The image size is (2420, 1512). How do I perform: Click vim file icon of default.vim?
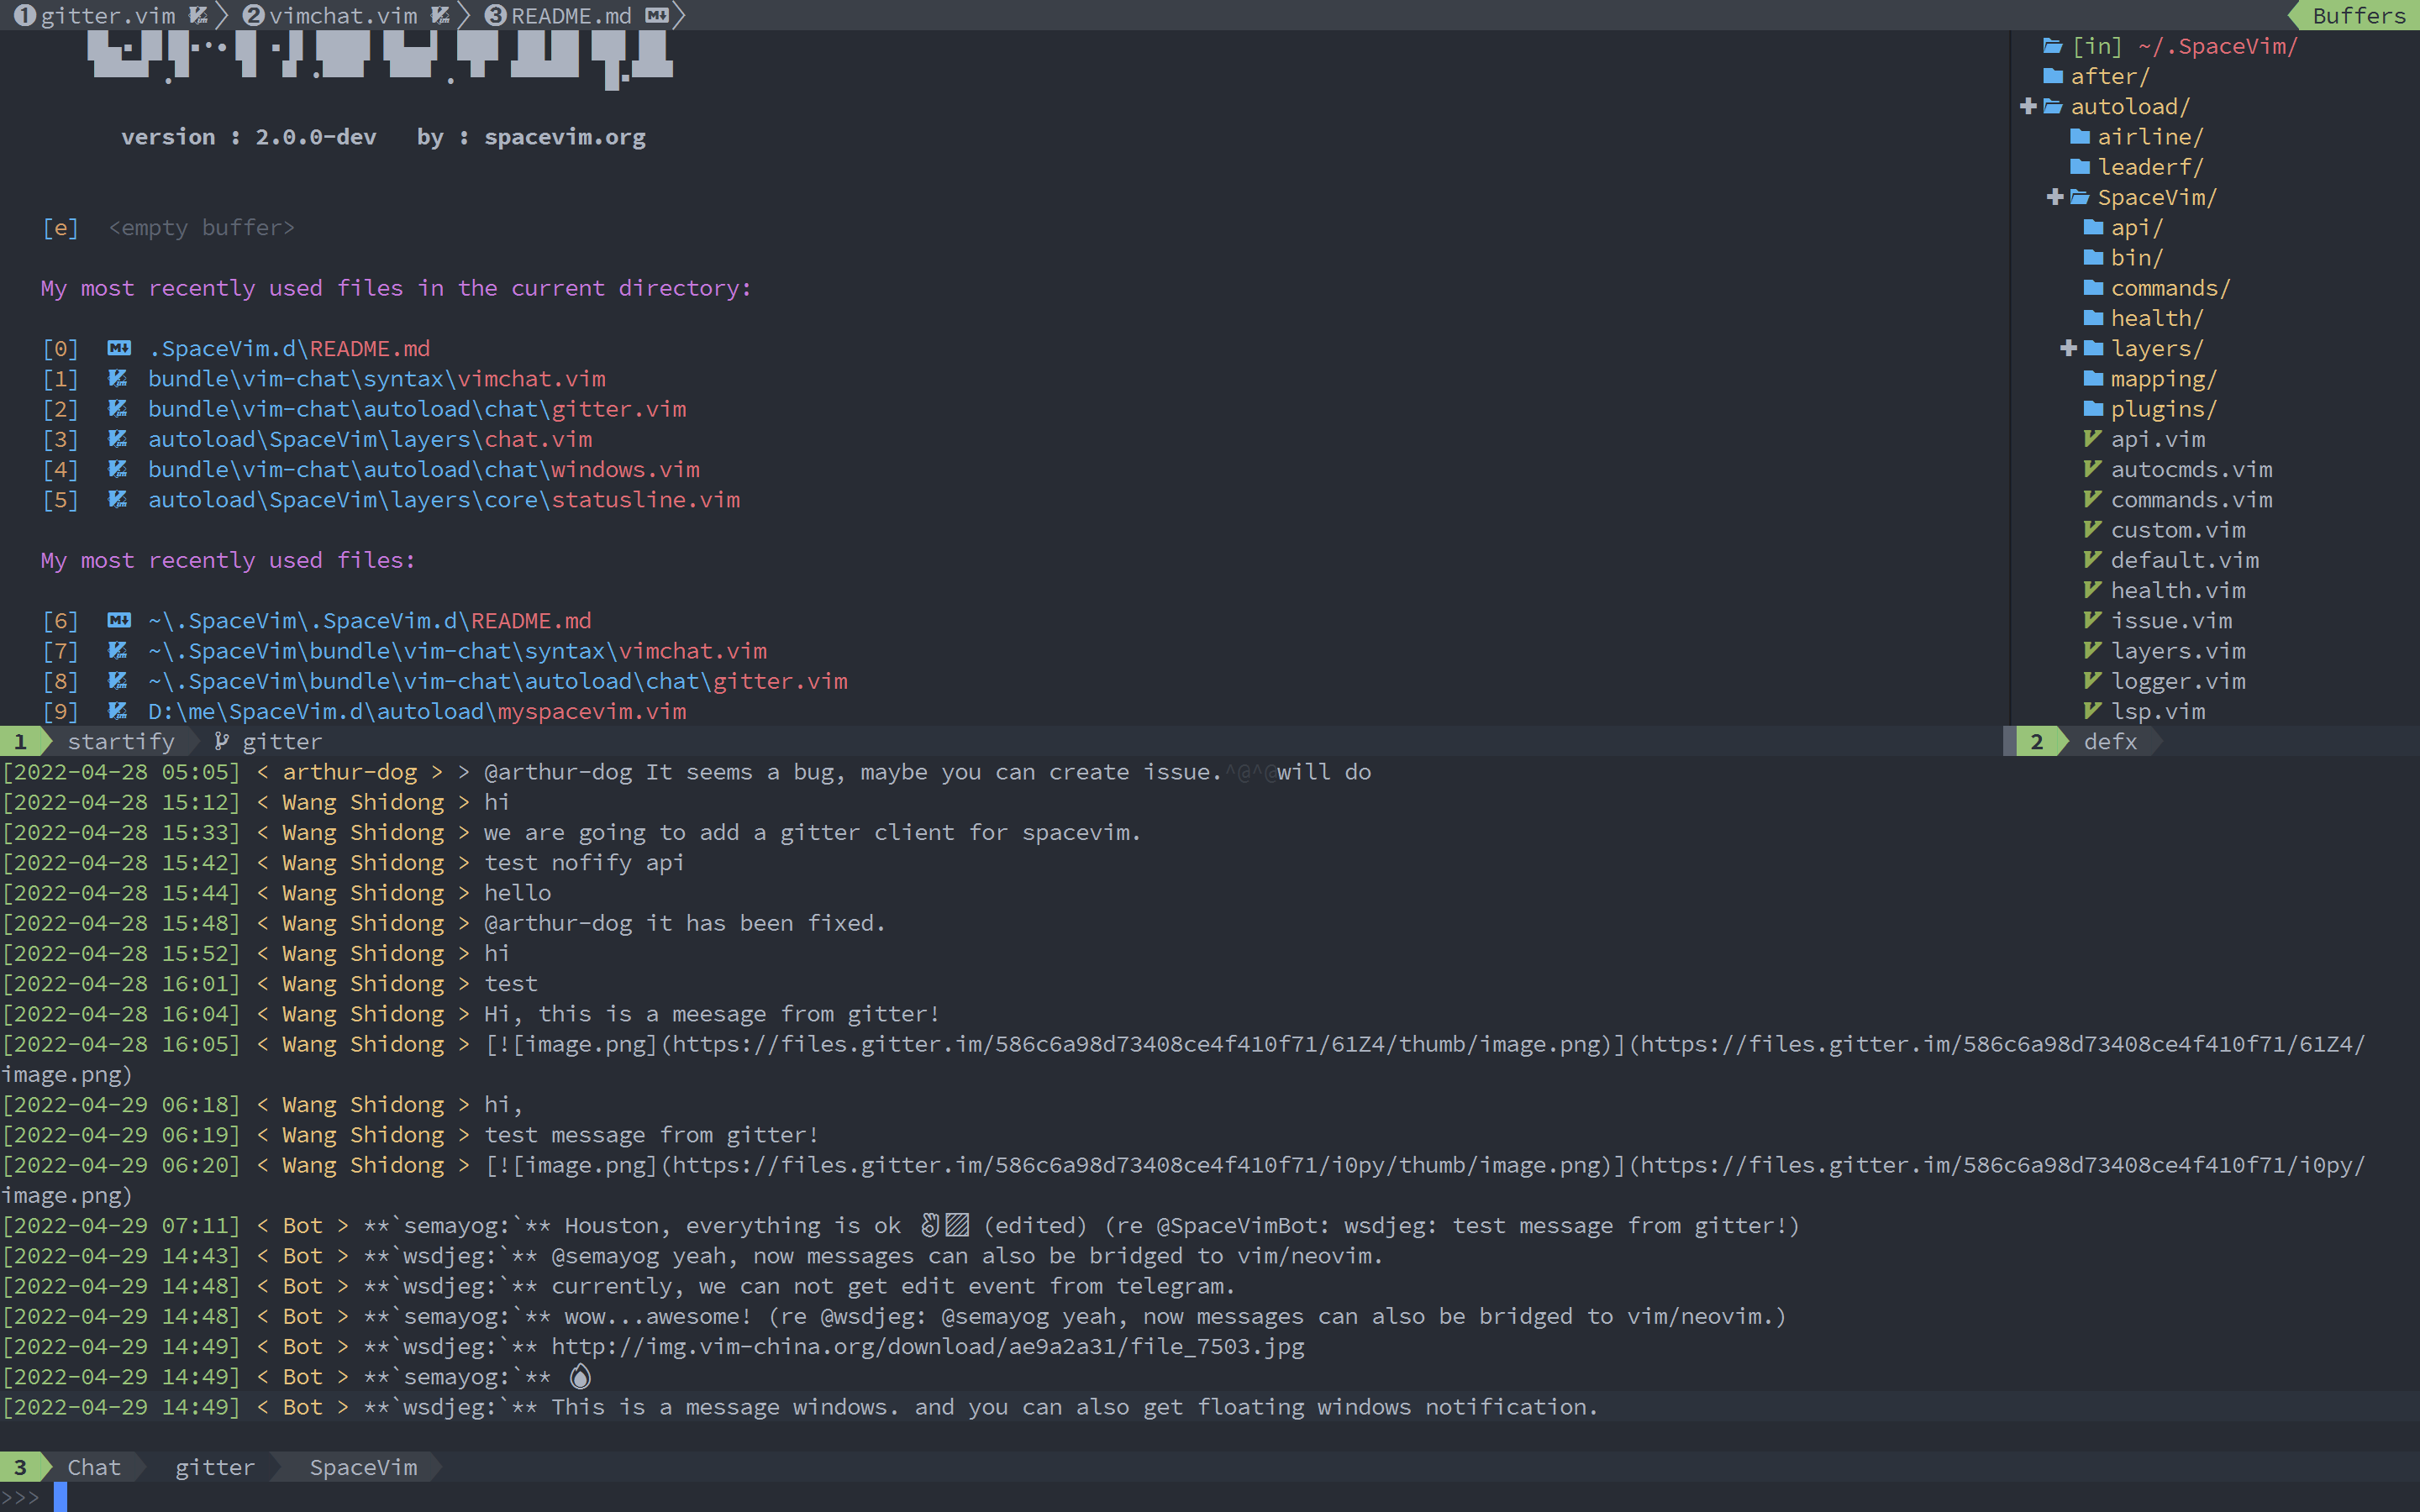tap(2092, 560)
